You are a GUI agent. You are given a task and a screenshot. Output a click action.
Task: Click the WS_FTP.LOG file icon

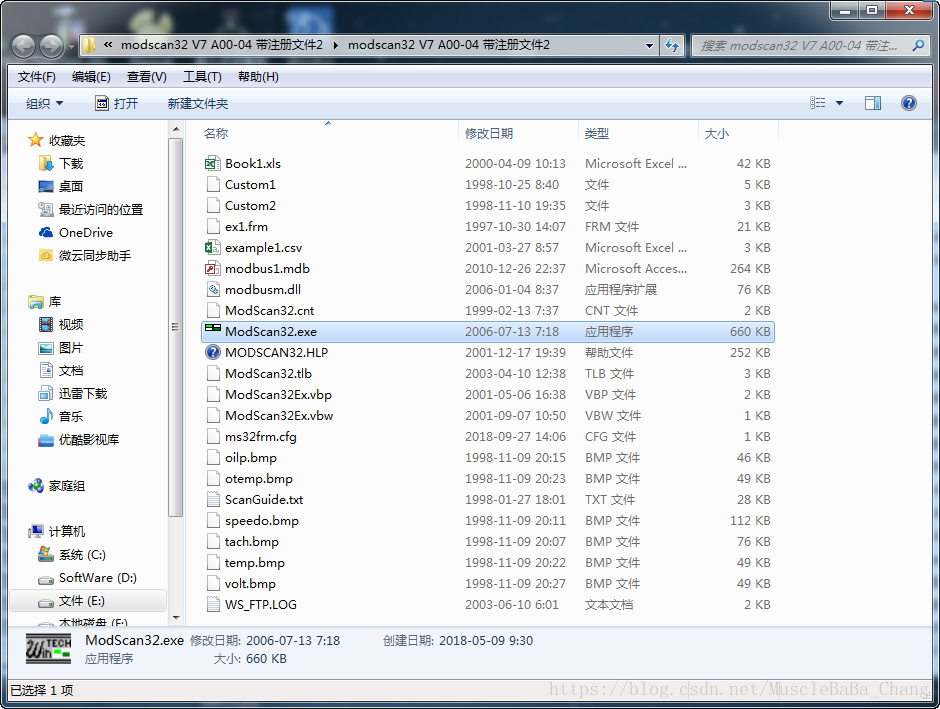click(213, 604)
